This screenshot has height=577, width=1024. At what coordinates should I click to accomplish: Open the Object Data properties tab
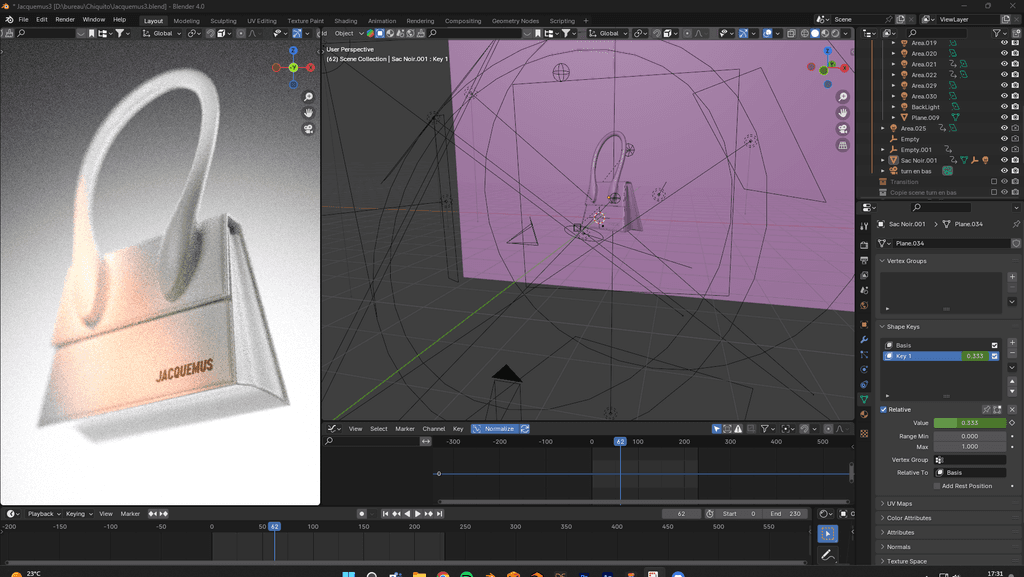click(864, 399)
